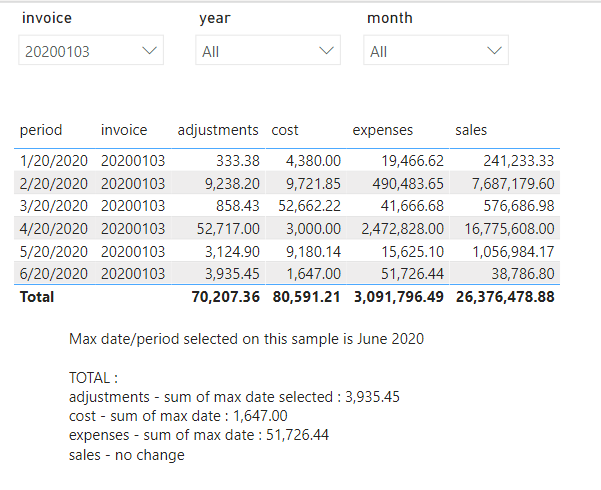Image resolution: width=601 pixels, height=490 pixels.
Task: Click adjustments value 333.38
Action: coord(238,161)
